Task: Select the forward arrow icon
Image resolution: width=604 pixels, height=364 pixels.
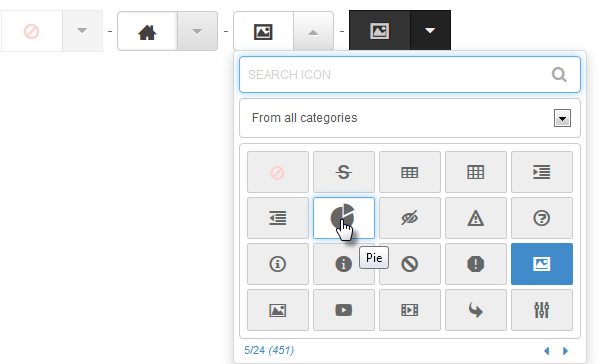Action: tap(476, 310)
